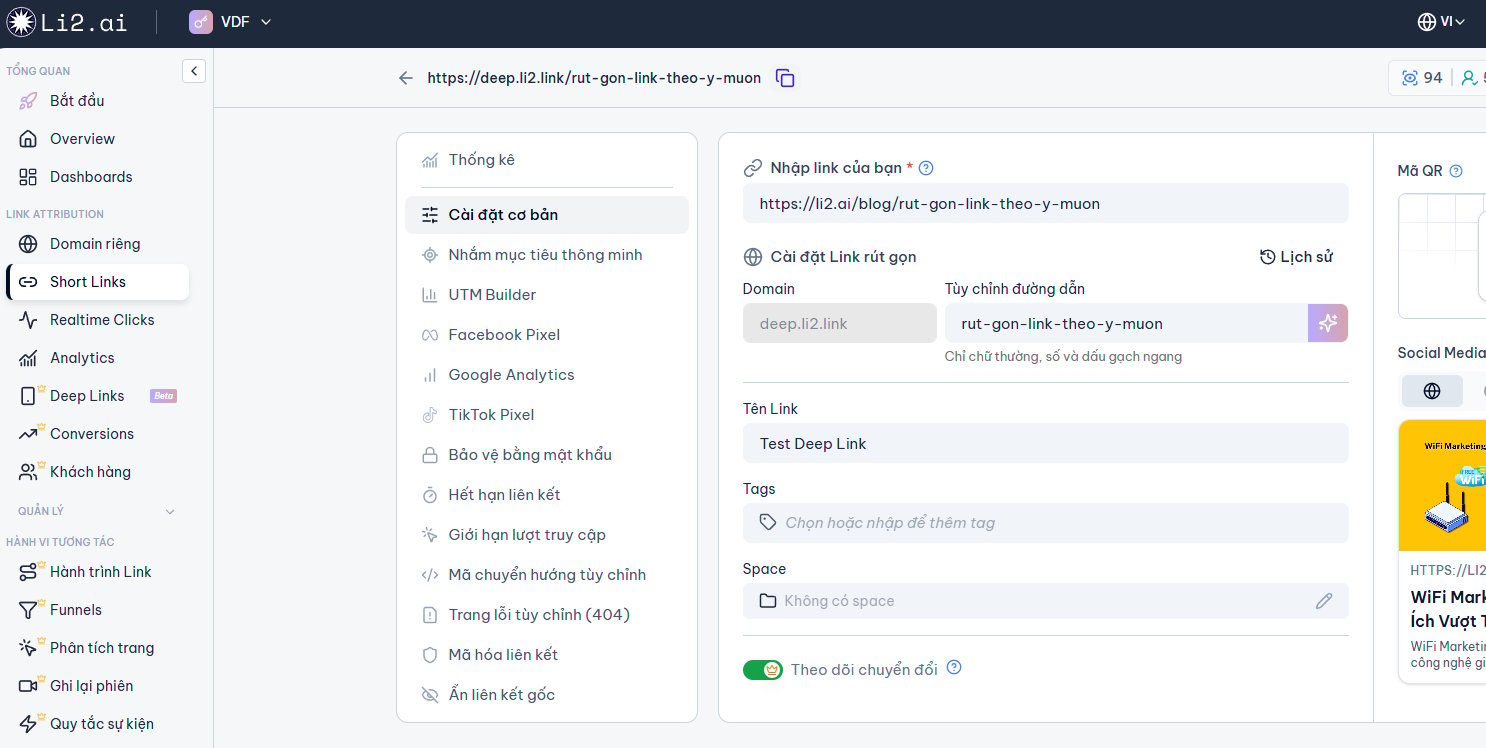The height and width of the screenshot is (748, 1486).
Task: Toggle Theo dõi chuyển đổi switch
Action: [x=763, y=670]
